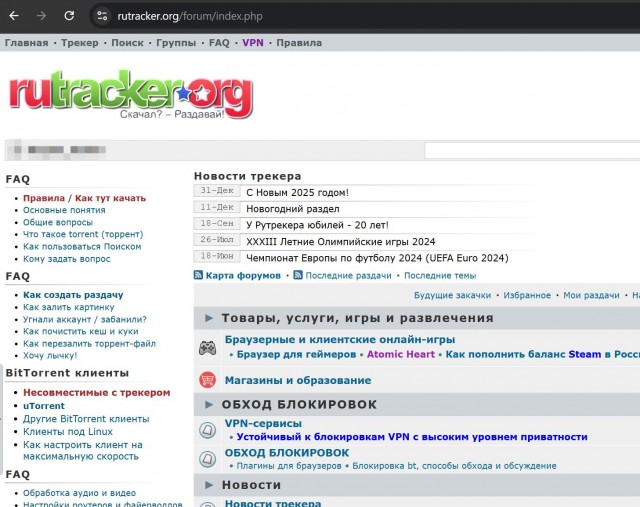Click RSS icon beside Карта форумов

(x=198, y=275)
